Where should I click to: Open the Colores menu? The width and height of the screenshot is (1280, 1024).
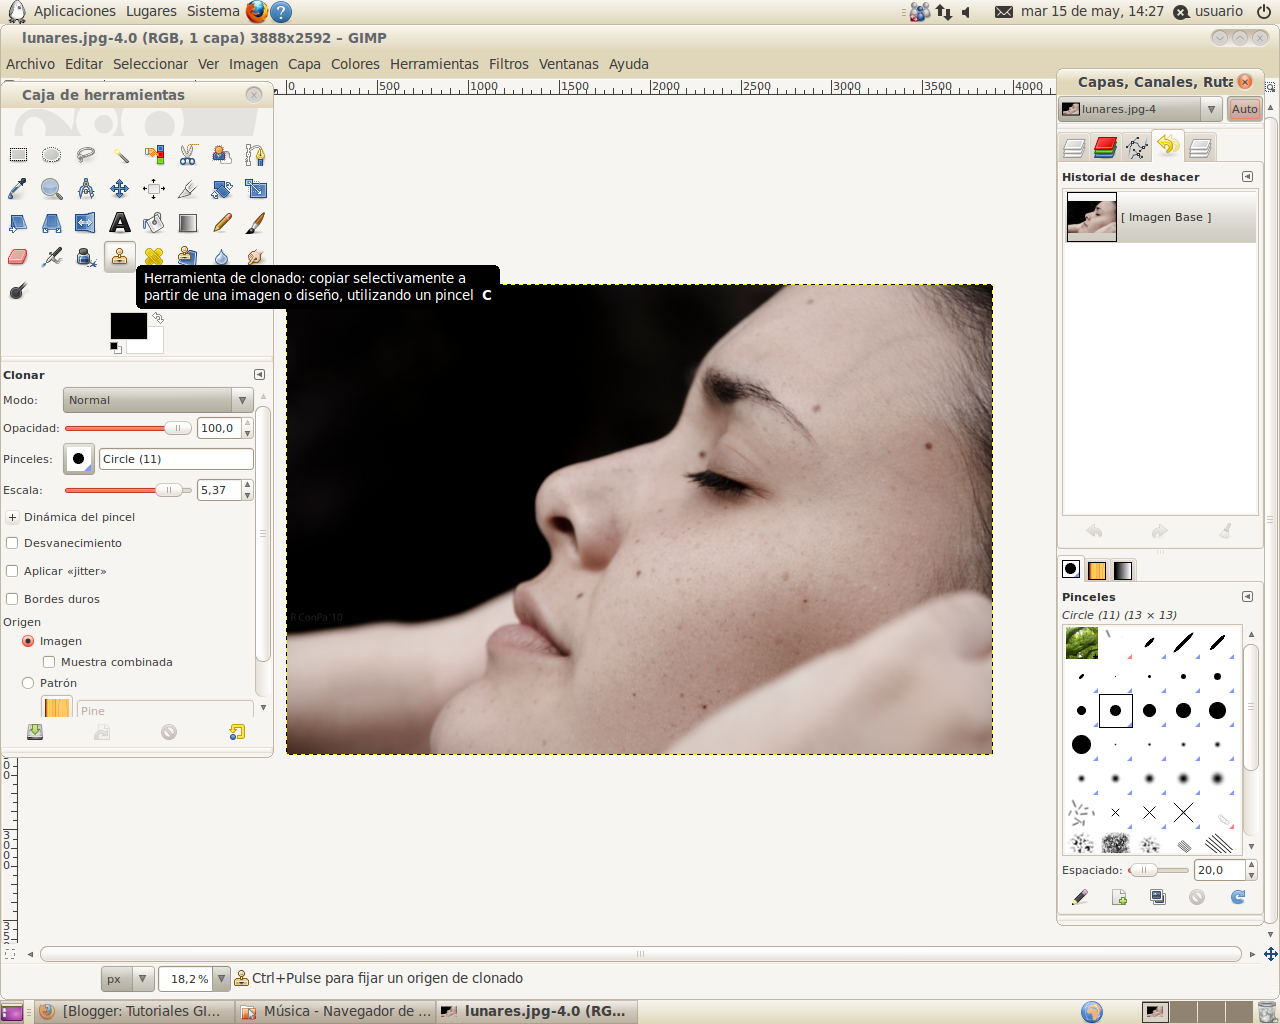[x=355, y=64]
